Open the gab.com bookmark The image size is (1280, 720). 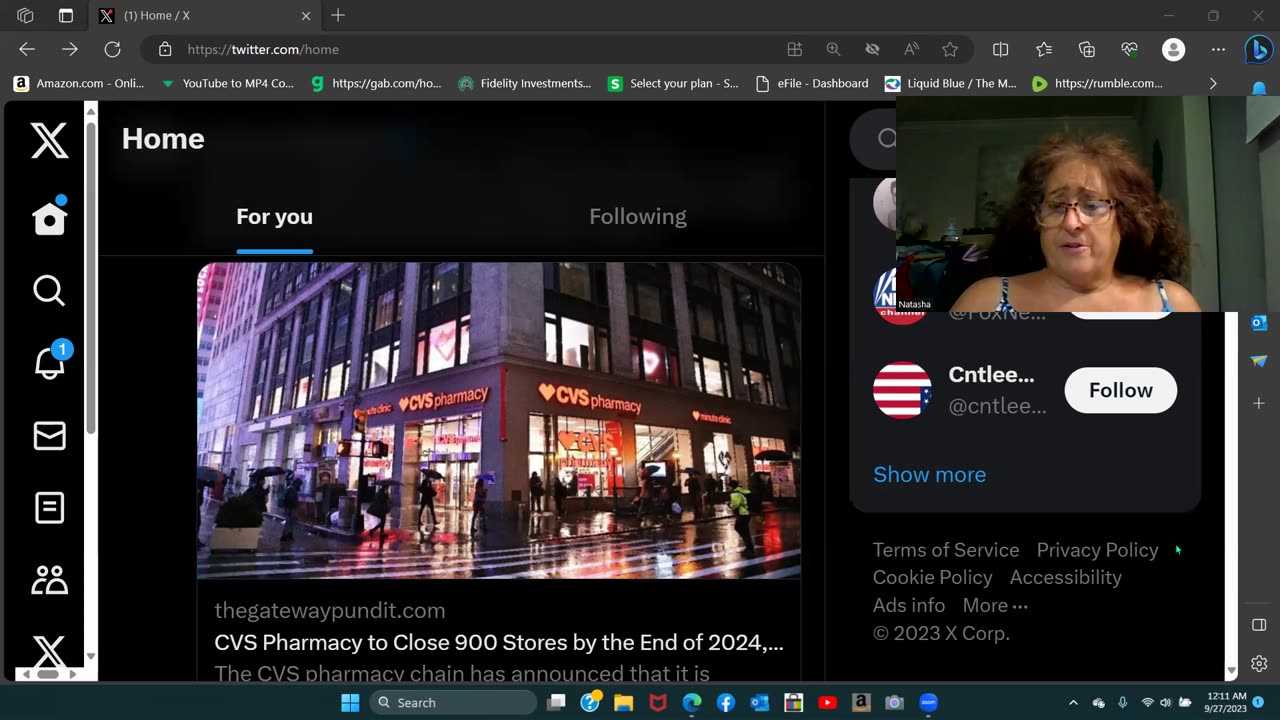pos(375,83)
